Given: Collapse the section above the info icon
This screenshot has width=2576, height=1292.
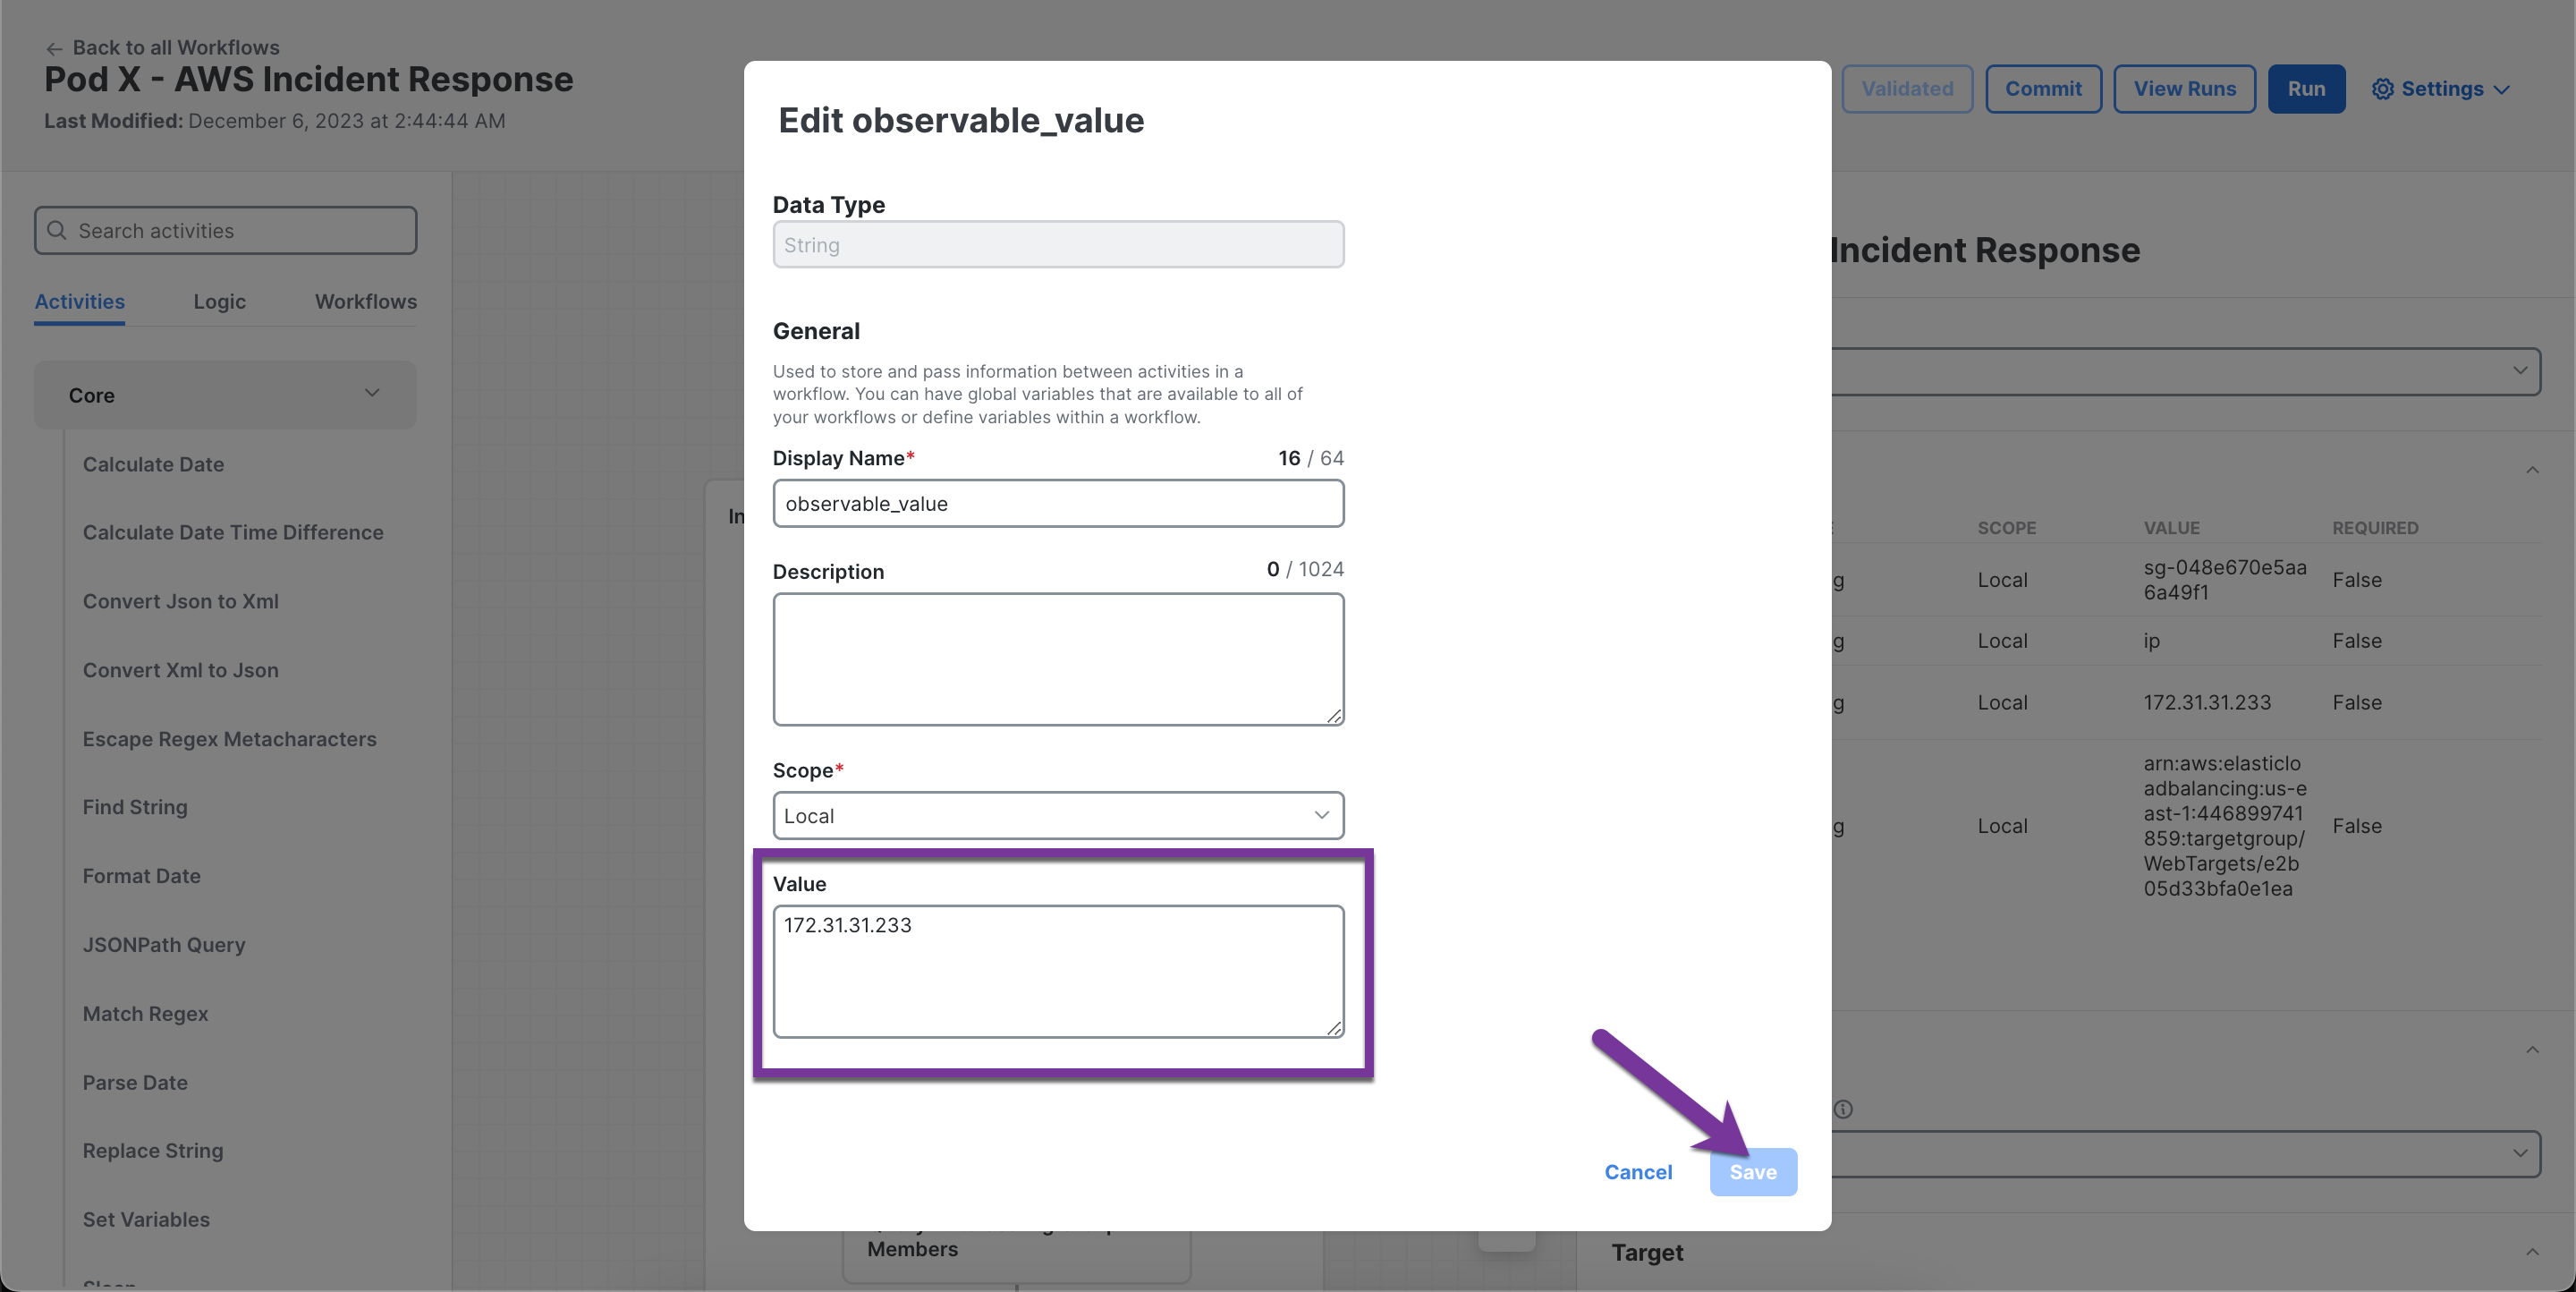Looking at the screenshot, I should coord(2532,1049).
